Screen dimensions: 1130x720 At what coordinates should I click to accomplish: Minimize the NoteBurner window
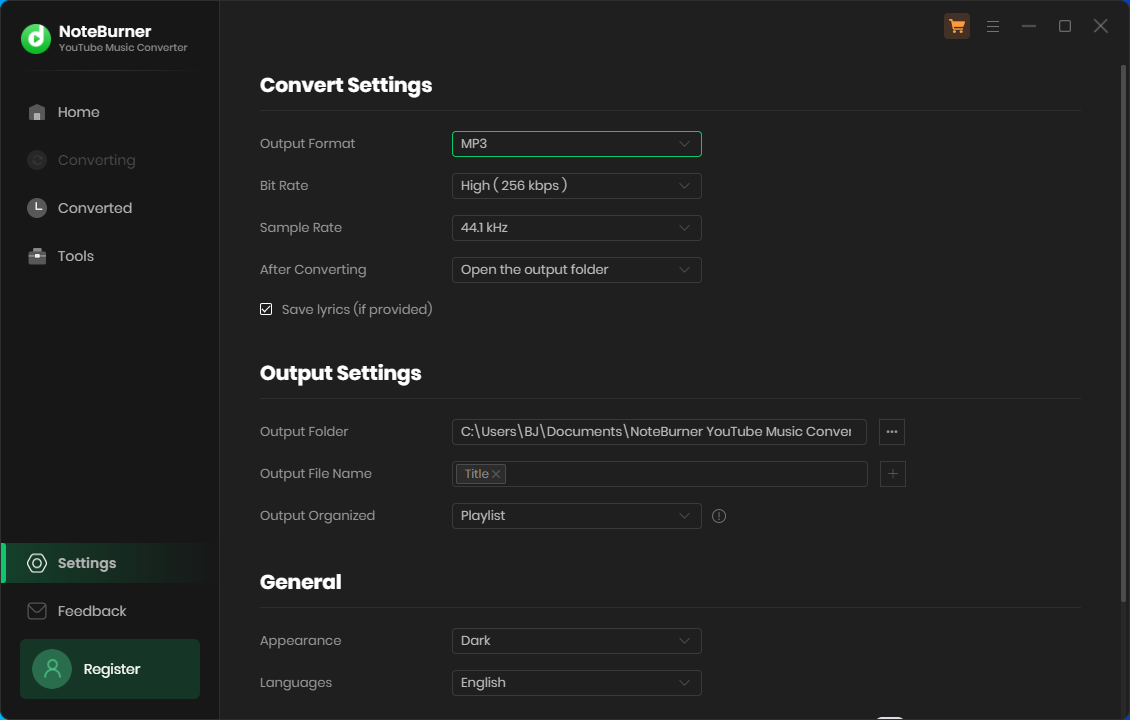(x=1028, y=26)
